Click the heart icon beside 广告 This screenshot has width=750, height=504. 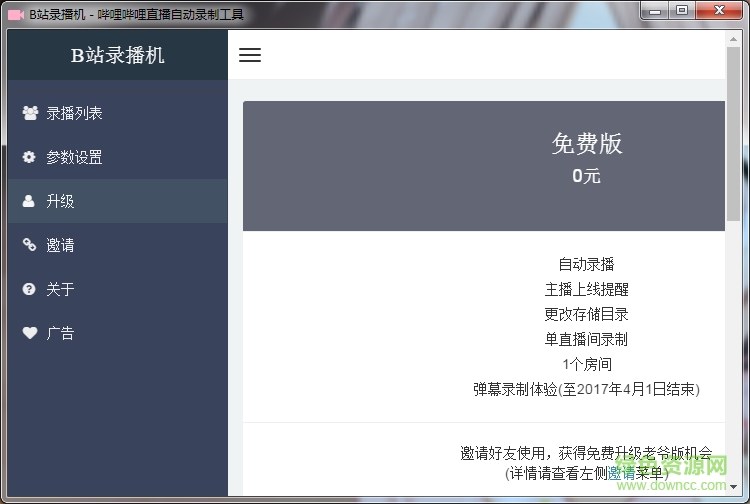pos(29,333)
